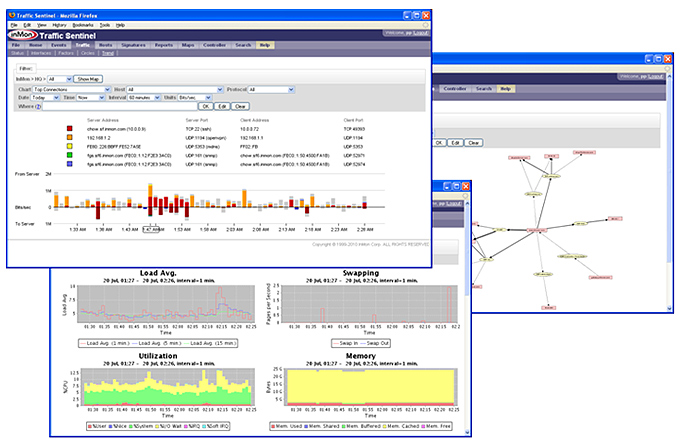Open the yellow Help tab in front window
The image size is (680, 447).
pyautogui.click(x=265, y=45)
